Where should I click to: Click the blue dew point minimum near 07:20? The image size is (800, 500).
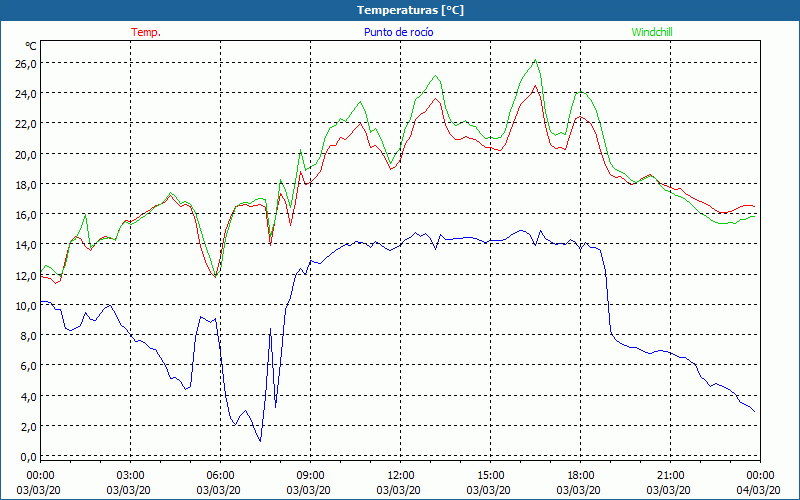260,441
